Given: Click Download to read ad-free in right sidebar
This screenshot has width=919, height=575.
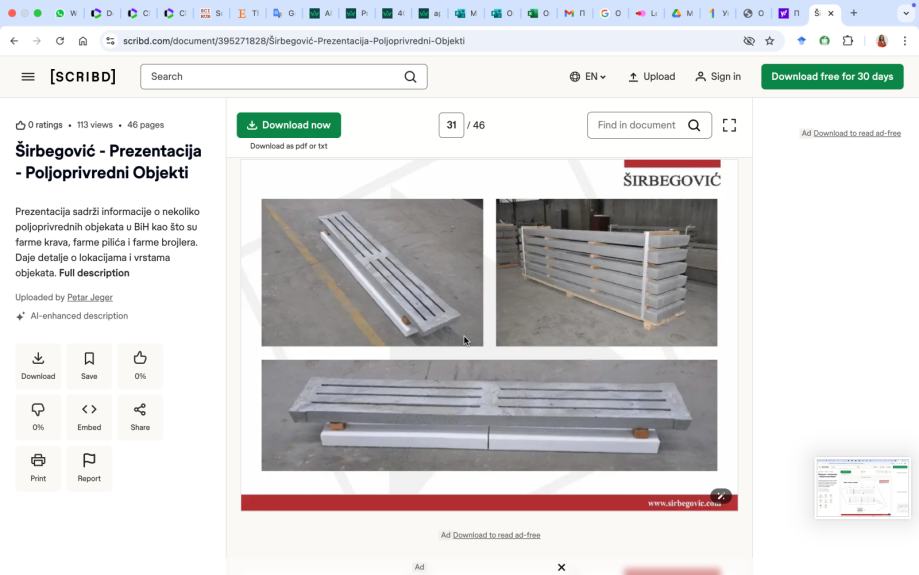Looking at the screenshot, I should [x=857, y=133].
